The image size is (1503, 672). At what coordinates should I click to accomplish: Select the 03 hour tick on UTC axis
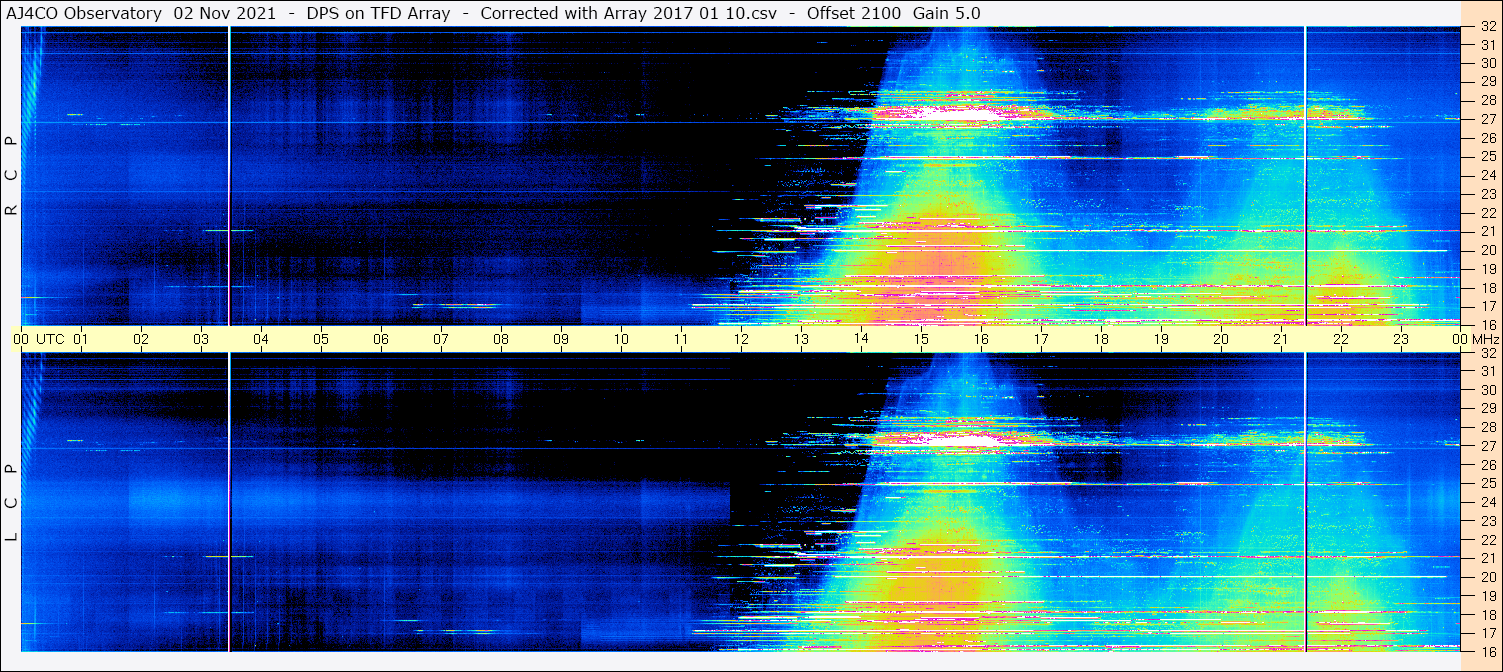point(200,339)
